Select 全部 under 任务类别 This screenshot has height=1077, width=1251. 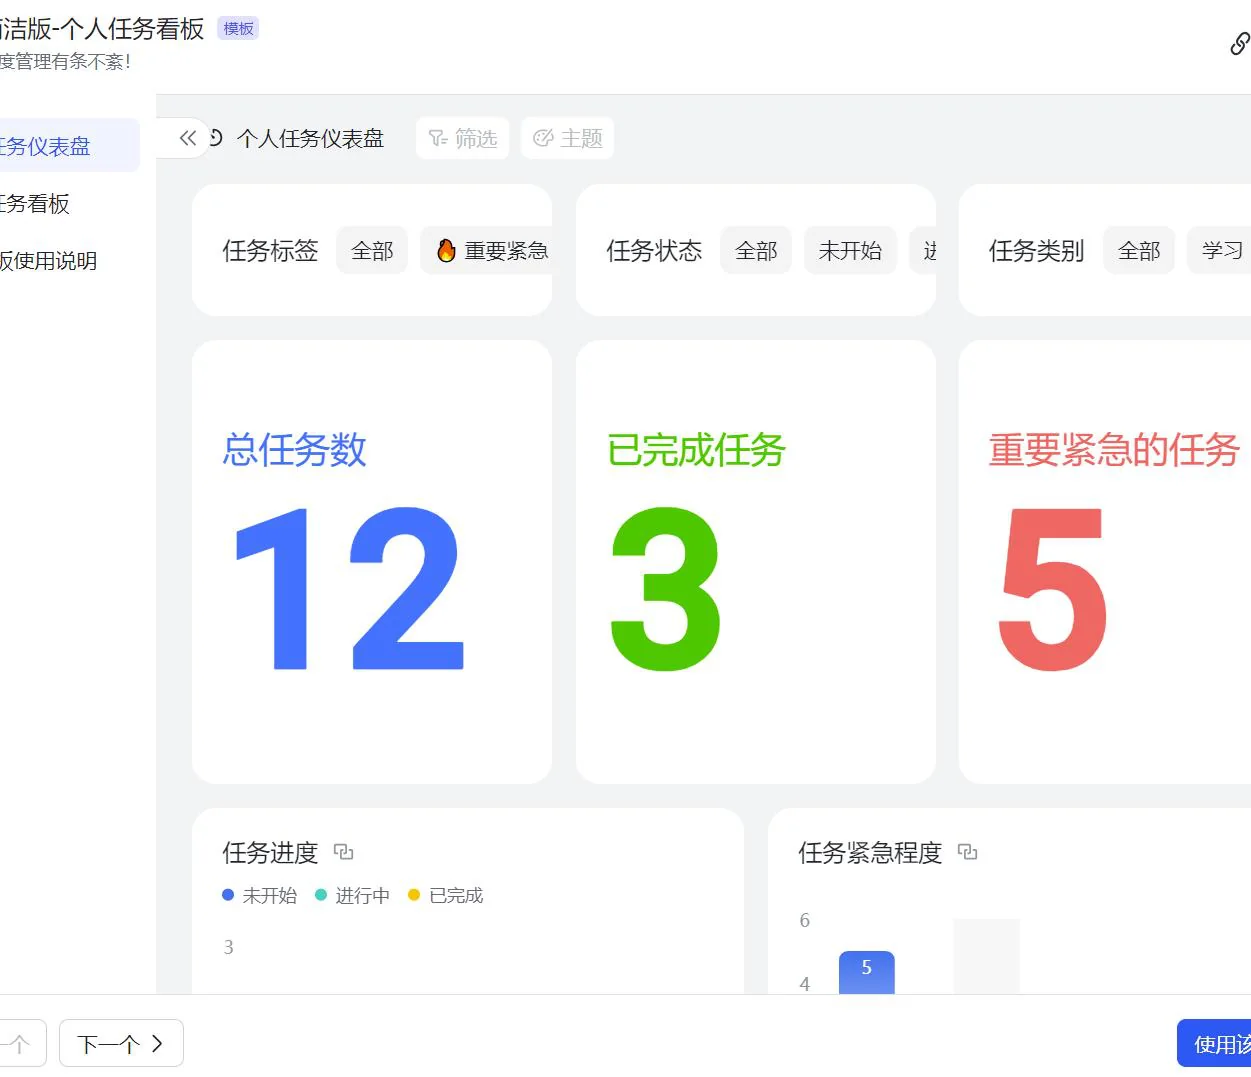1139,250
